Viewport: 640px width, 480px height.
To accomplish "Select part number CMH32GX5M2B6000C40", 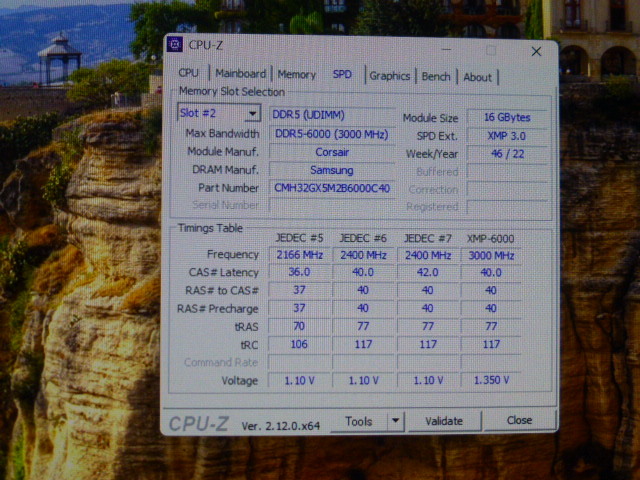I will tap(331, 188).
